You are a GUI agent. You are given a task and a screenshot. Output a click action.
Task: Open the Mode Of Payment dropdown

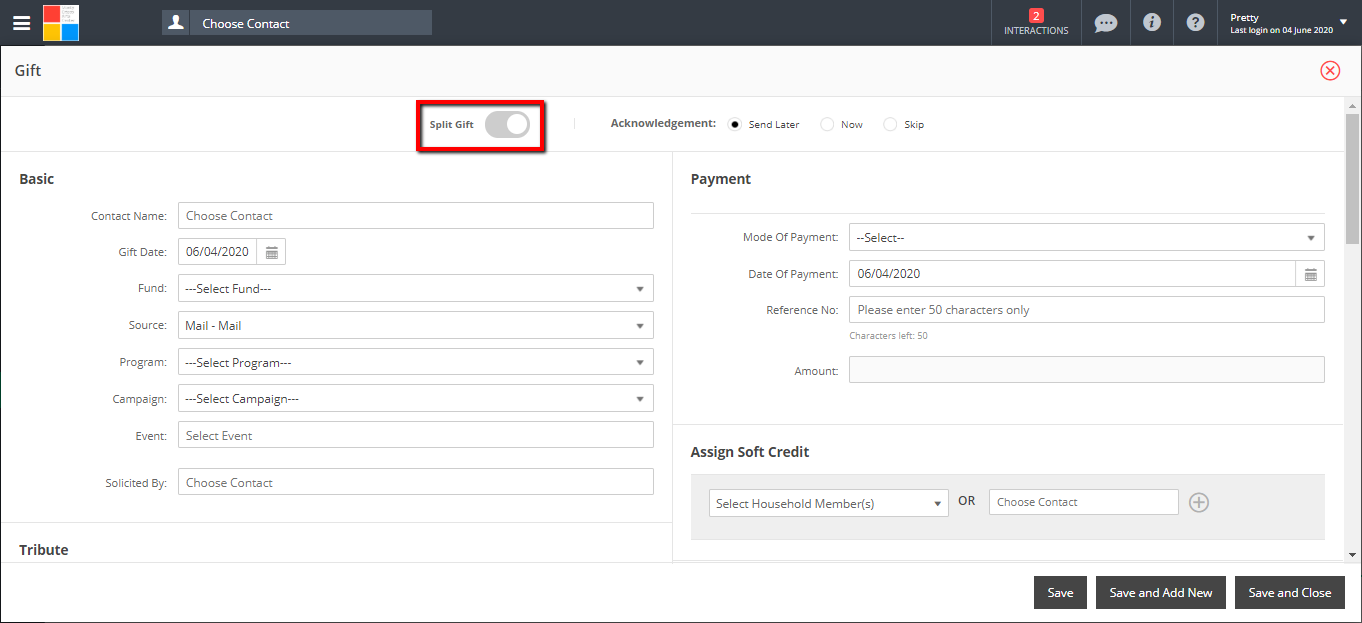coord(1086,238)
